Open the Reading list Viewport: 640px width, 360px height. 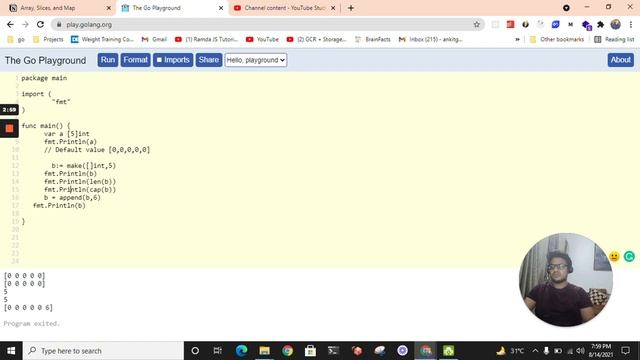(614, 39)
